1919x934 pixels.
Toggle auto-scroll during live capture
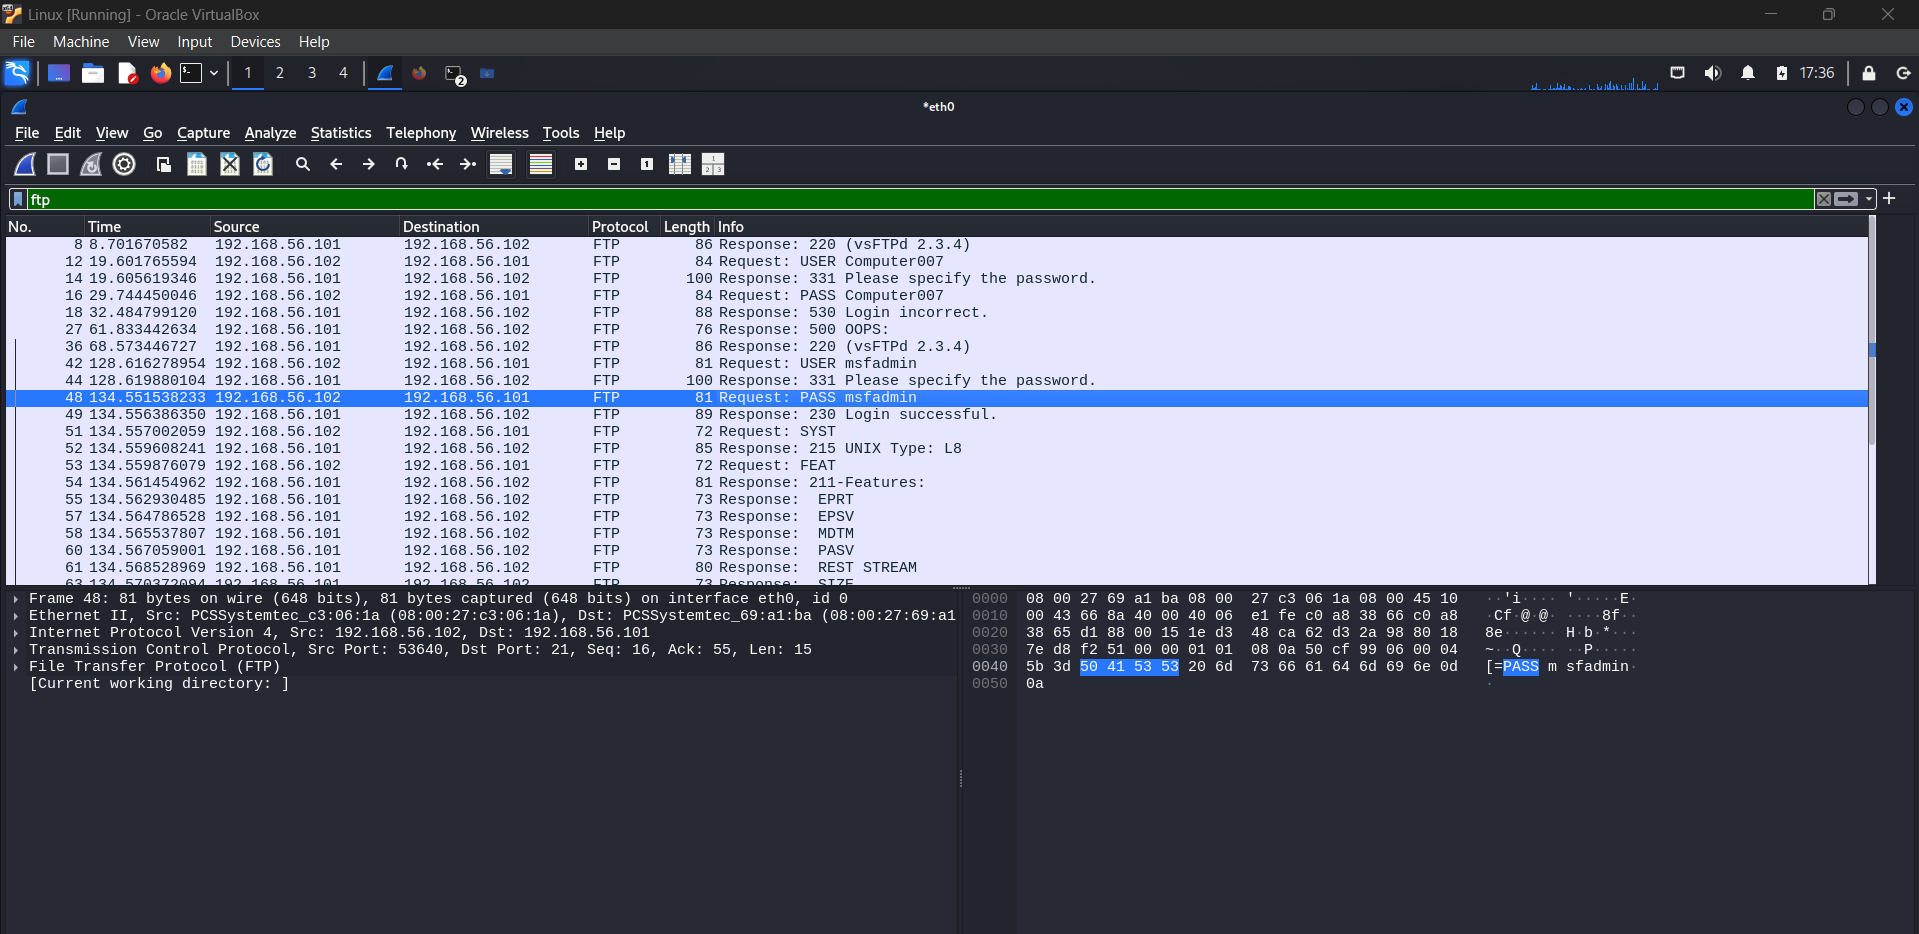[x=501, y=164]
